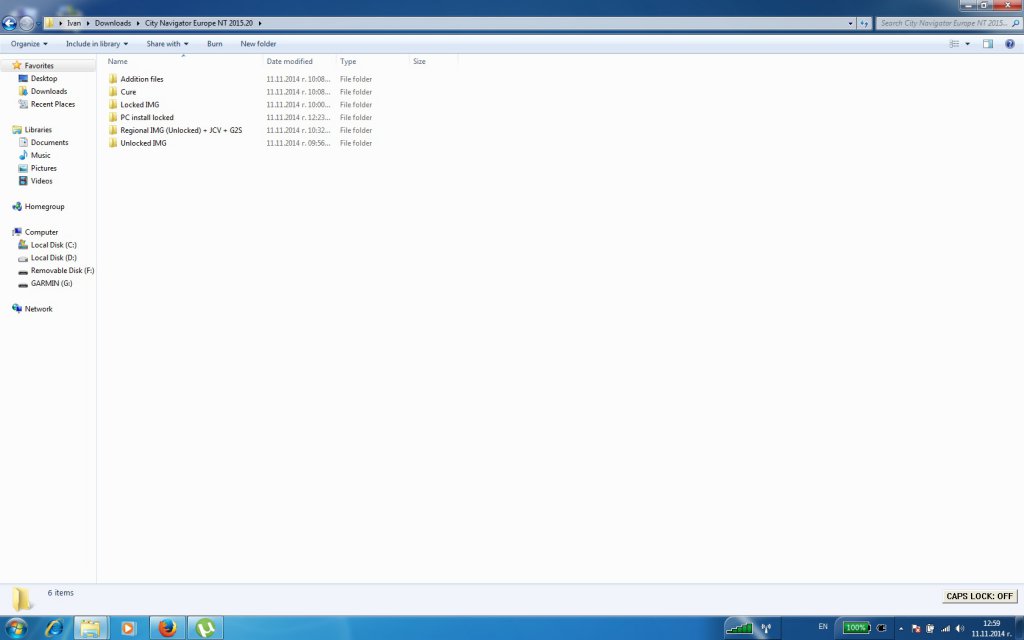This screenshot has height=640, width=1024.
Task: Select the Addition files folder icon
Action: pos(113,79)
